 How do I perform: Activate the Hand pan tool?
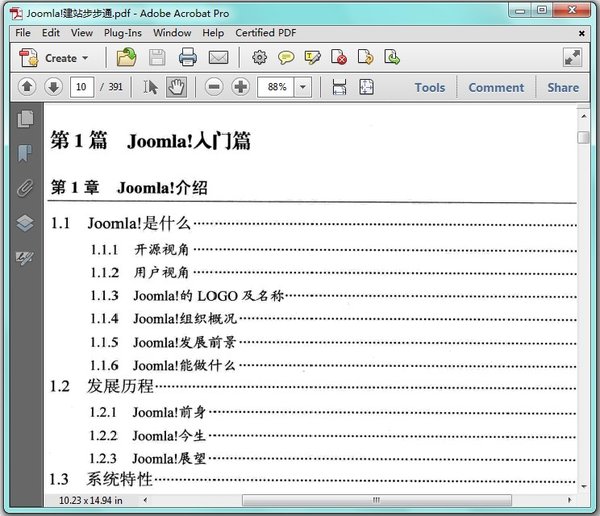coord(176,87)
